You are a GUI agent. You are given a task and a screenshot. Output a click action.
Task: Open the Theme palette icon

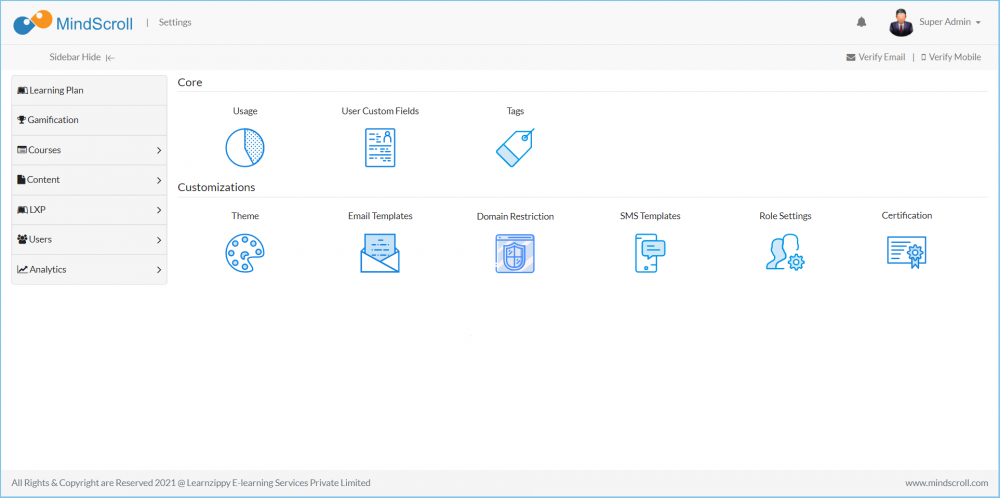pyautogui.click(x=245, y=253)
